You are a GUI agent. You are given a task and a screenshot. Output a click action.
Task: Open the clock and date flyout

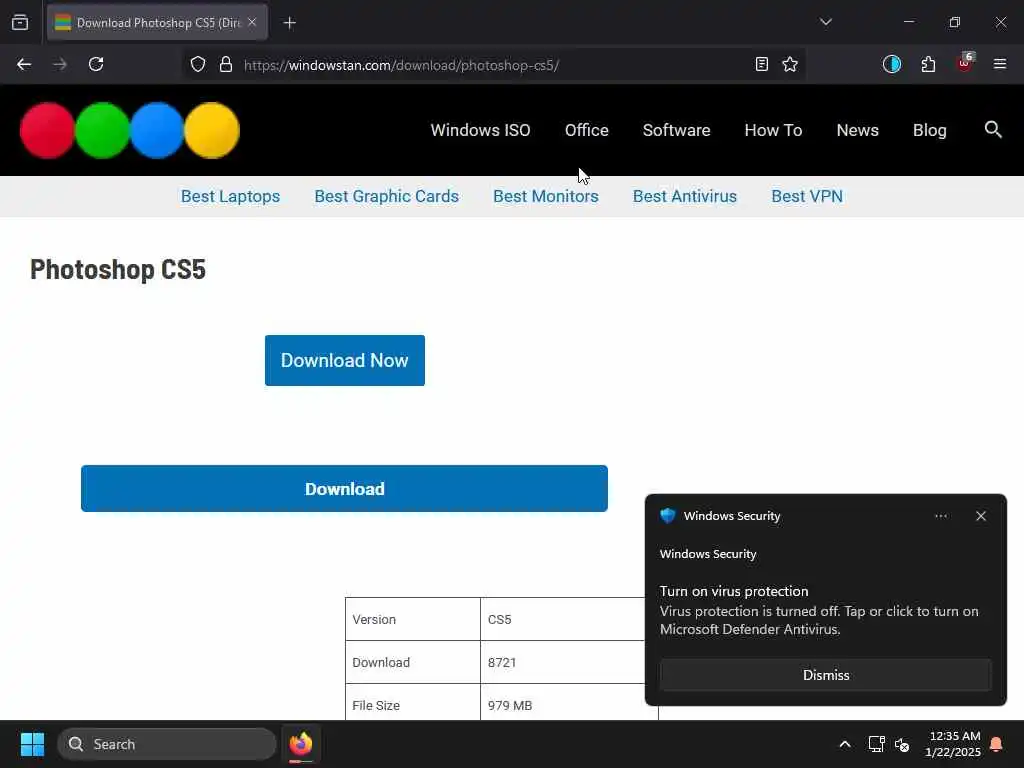coord(952,744)
